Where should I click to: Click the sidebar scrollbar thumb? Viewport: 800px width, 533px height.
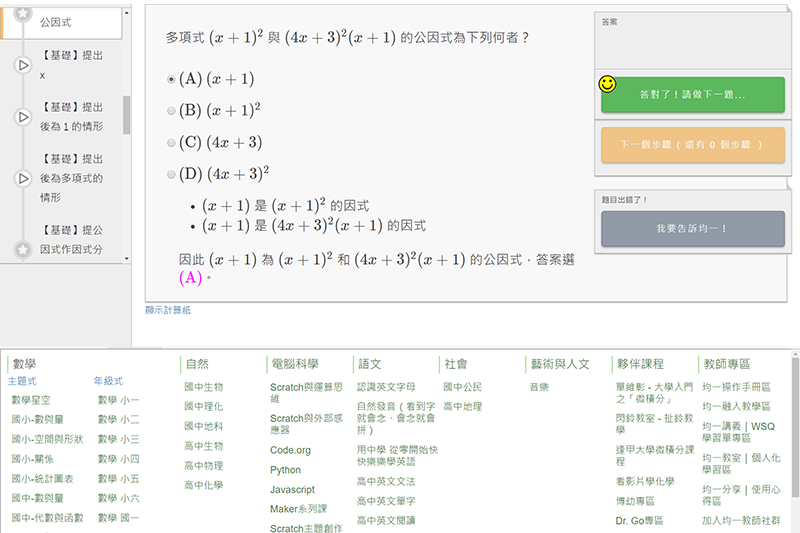click(x=127, y=115)
